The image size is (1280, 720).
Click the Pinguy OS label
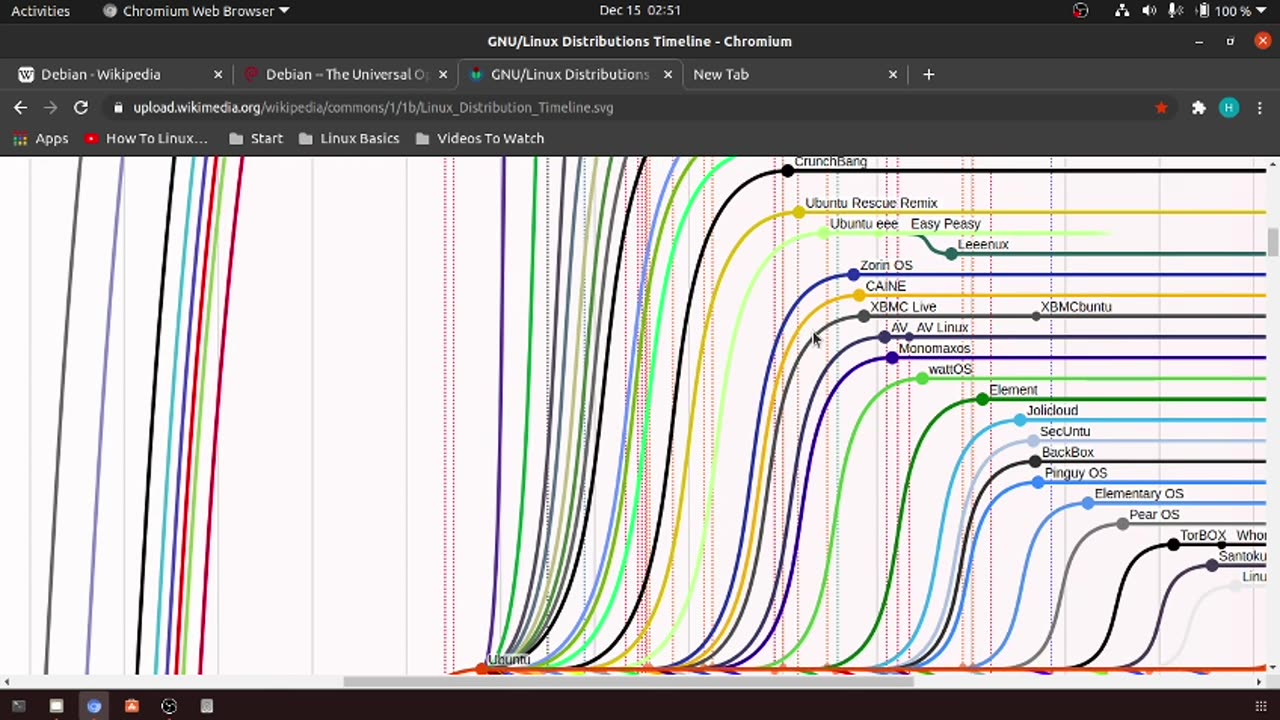coord(1076,473)
